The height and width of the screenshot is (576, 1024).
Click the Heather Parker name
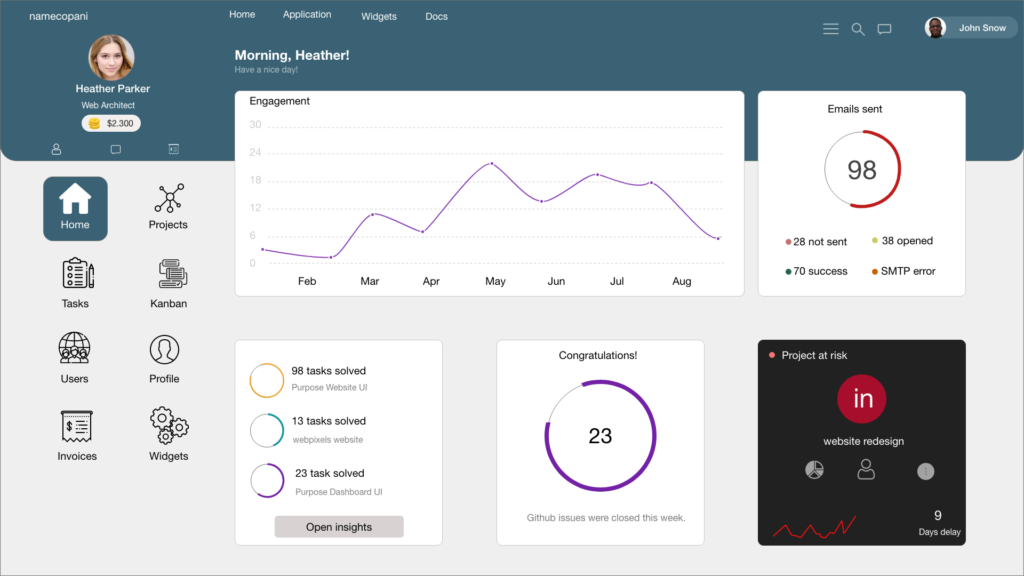pyautogui.click(x=112, y=89)
